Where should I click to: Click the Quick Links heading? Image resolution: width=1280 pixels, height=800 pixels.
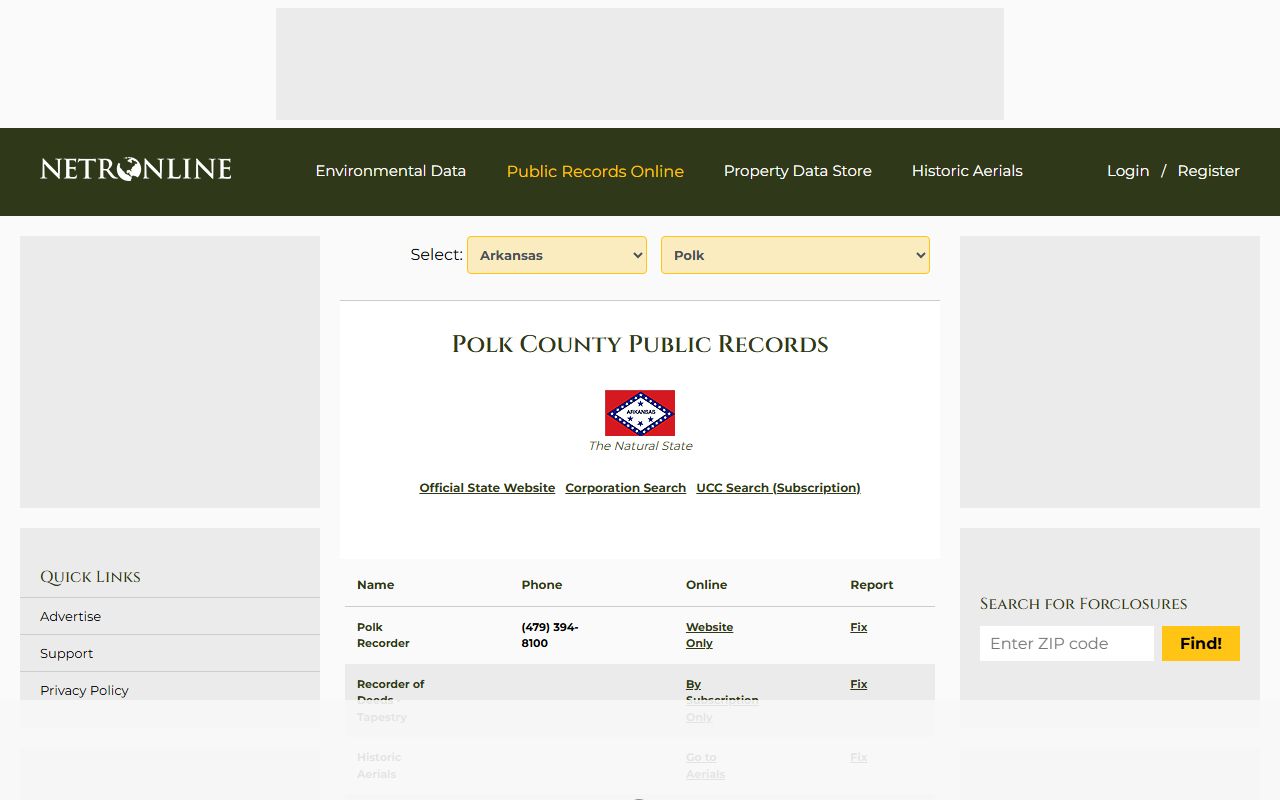coord(90,577)
